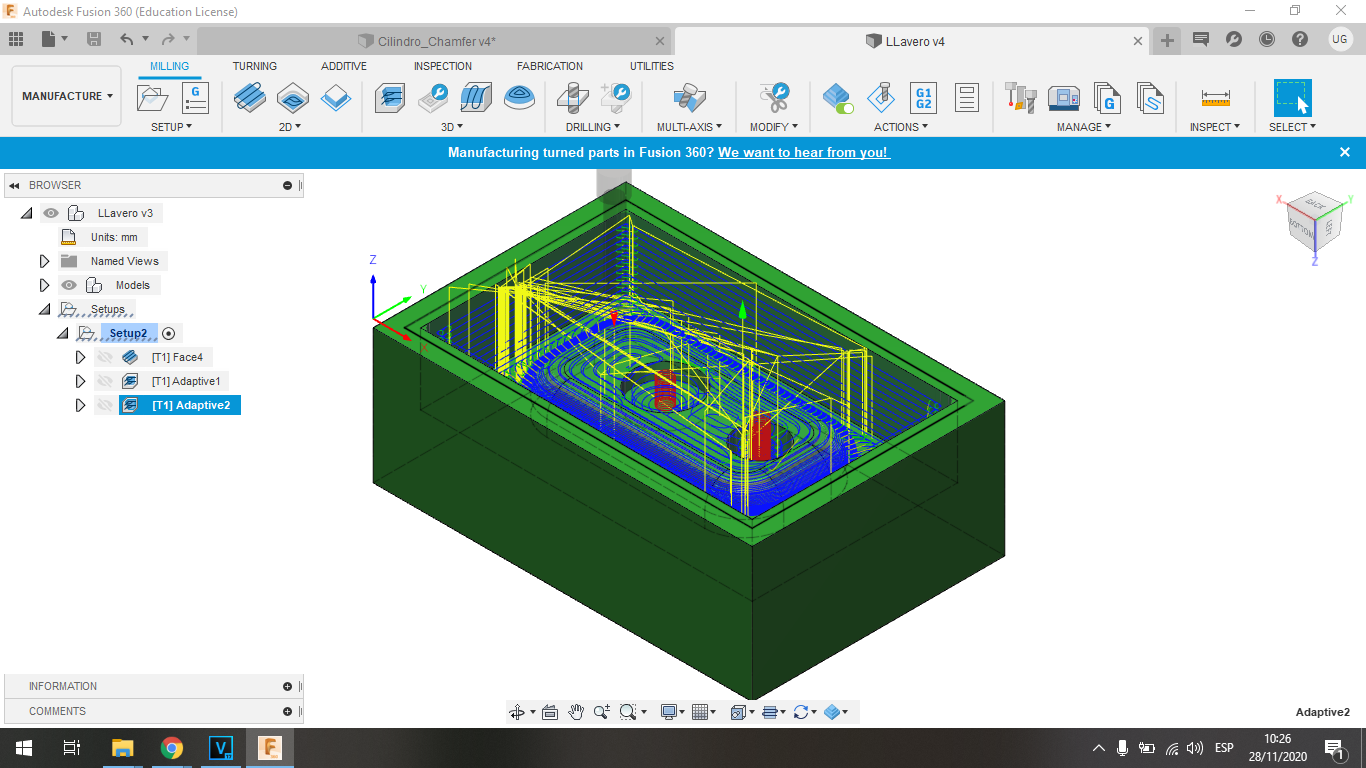This screenshot has height=768, width=1366.
Task: Toggle visibility of Models folder
Action: 69,285
